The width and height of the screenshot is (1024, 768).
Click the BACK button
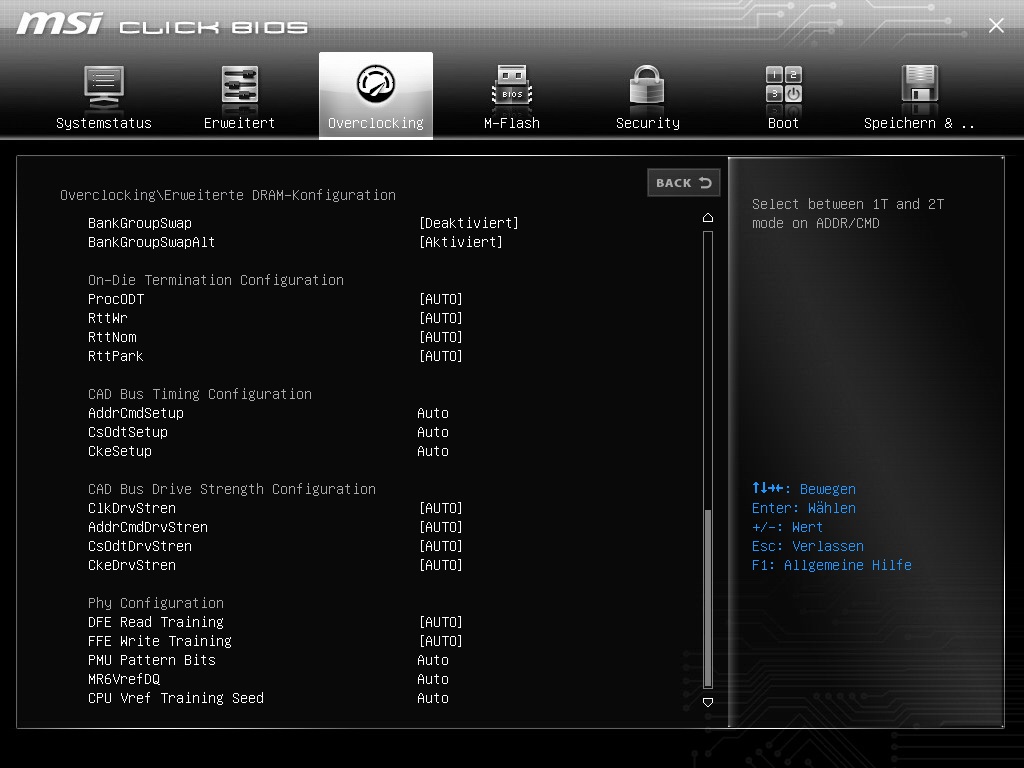coord(684,183)
